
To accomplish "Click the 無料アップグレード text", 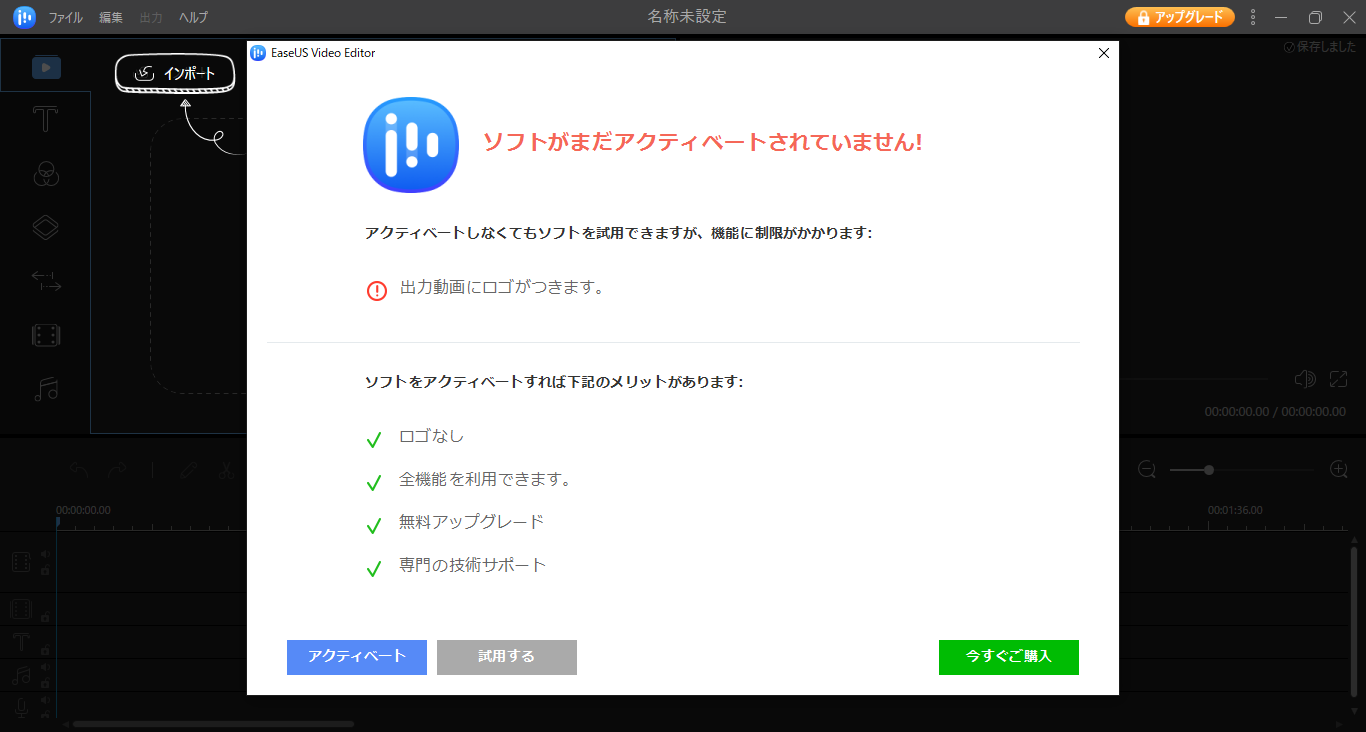I will coord(472,522).
